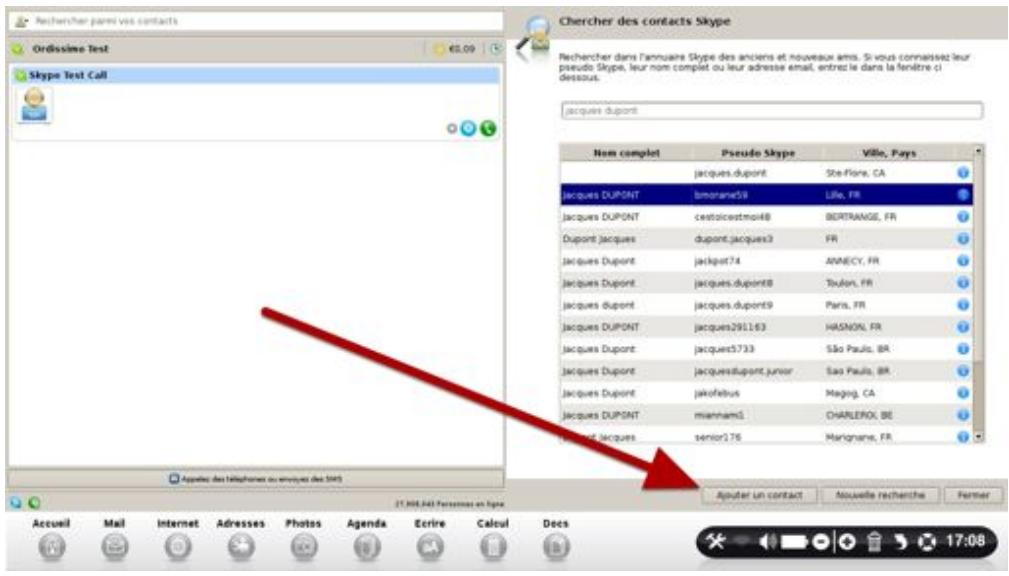Select cell Toulon, FR

click(x=849, y=283)
